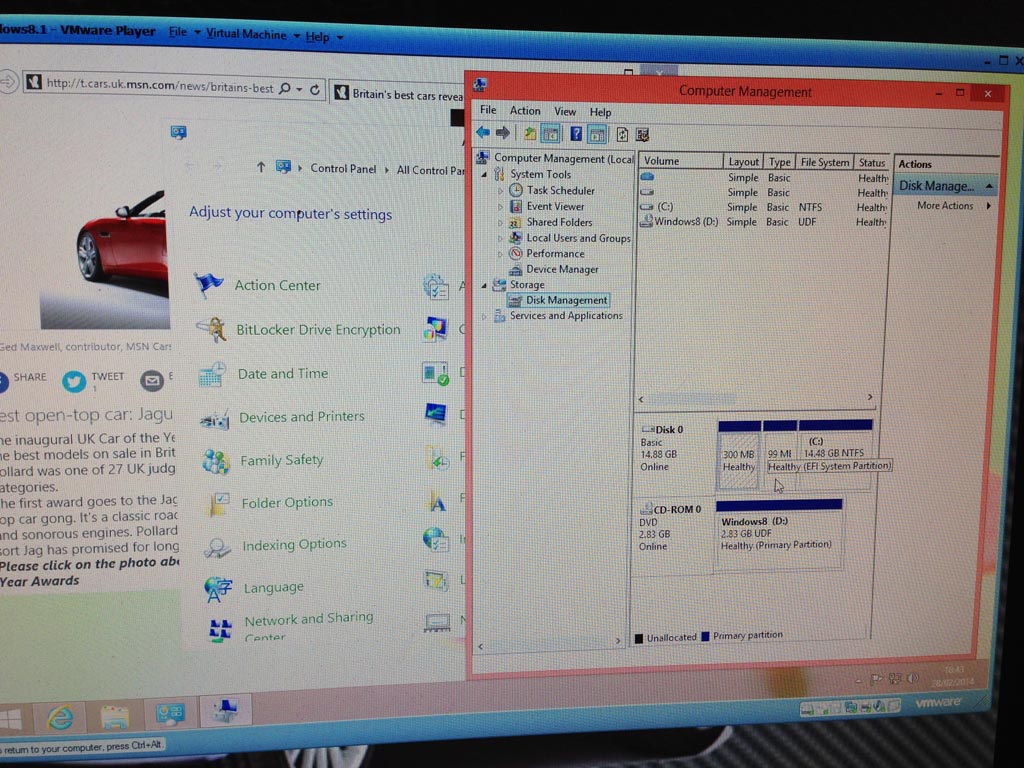Open the Folder Options link
This screenshot has height=768, width=1024.
(x=287, y=502)
